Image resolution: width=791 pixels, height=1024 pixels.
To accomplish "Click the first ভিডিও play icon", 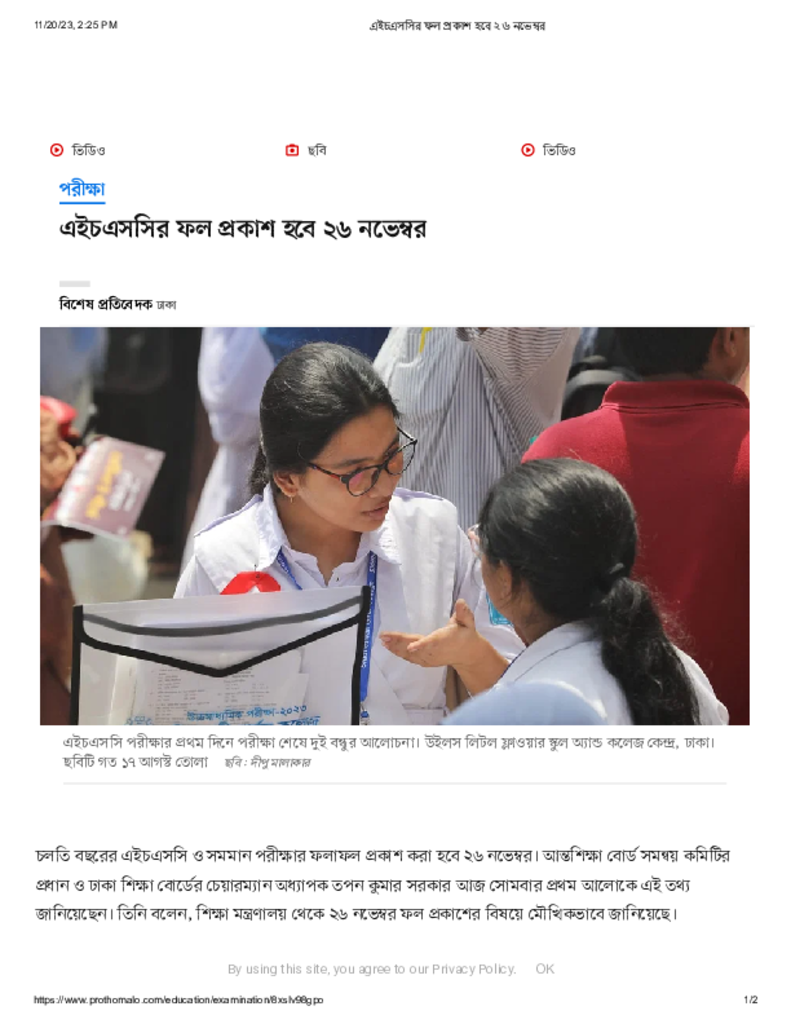I will coord(57,150).
